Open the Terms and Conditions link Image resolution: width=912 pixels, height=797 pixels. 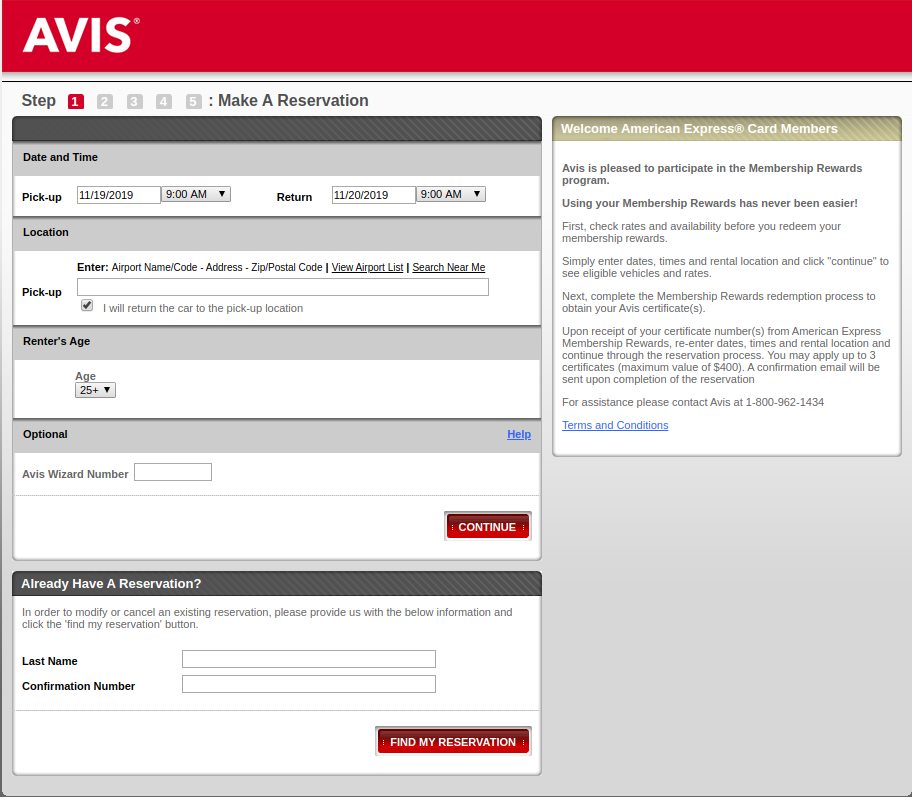(615, 425)
